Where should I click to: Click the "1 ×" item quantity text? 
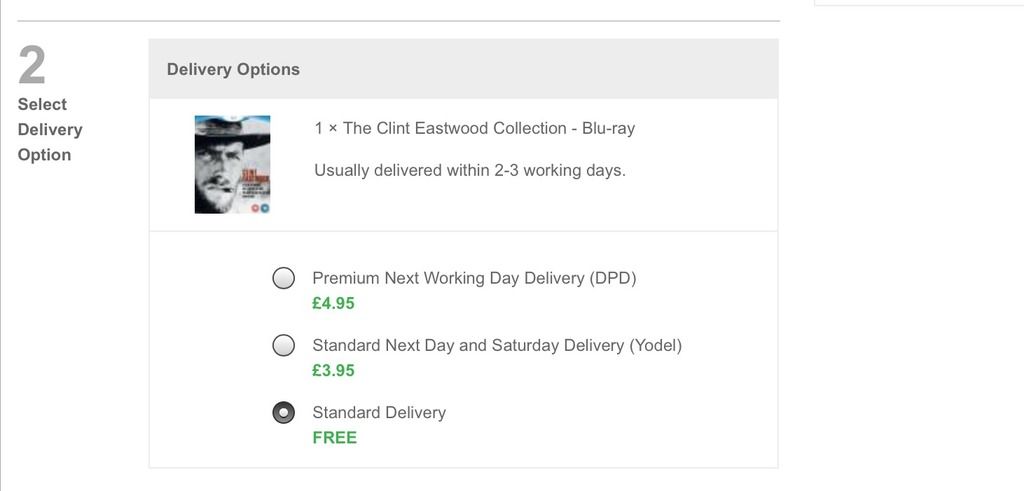(326, 128)
